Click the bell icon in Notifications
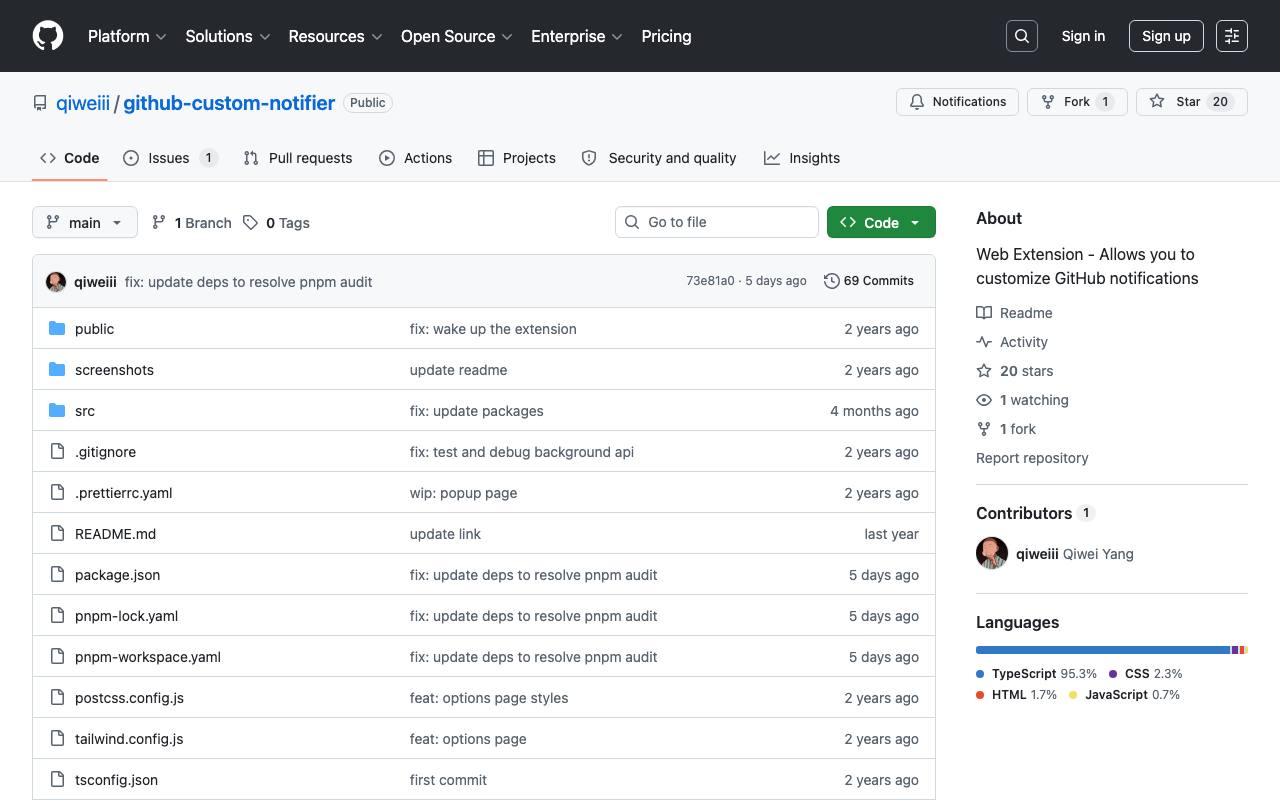 pos(917,102)
